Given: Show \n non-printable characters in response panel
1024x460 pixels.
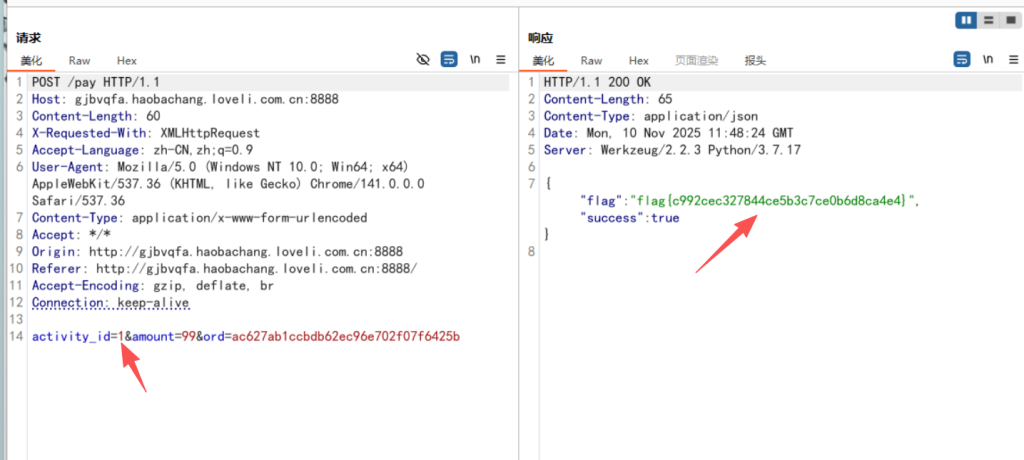Looking at the screenshot, I should [x=987, y=60].
